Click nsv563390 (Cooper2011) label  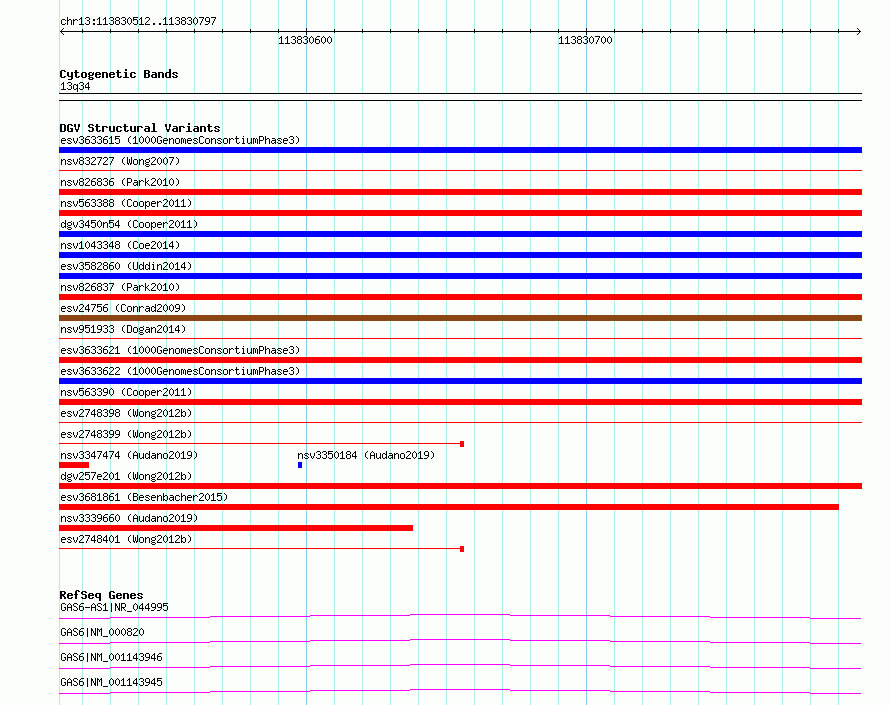click(x=126, y=392)
